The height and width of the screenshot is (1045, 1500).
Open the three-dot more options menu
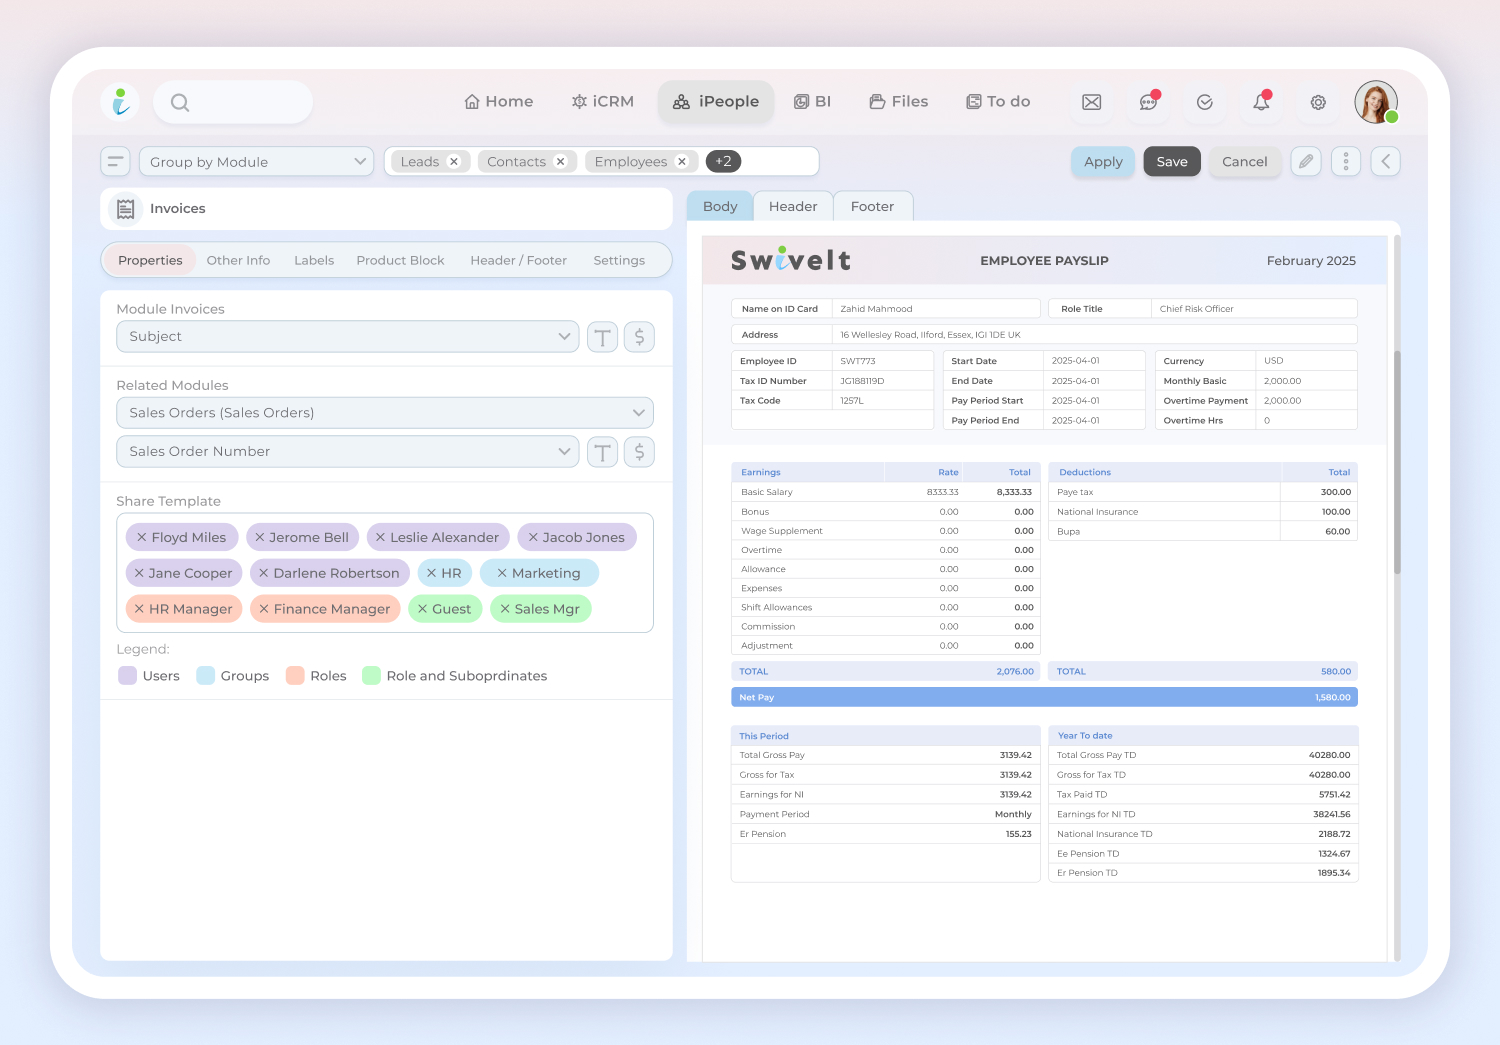(1346, 161)
